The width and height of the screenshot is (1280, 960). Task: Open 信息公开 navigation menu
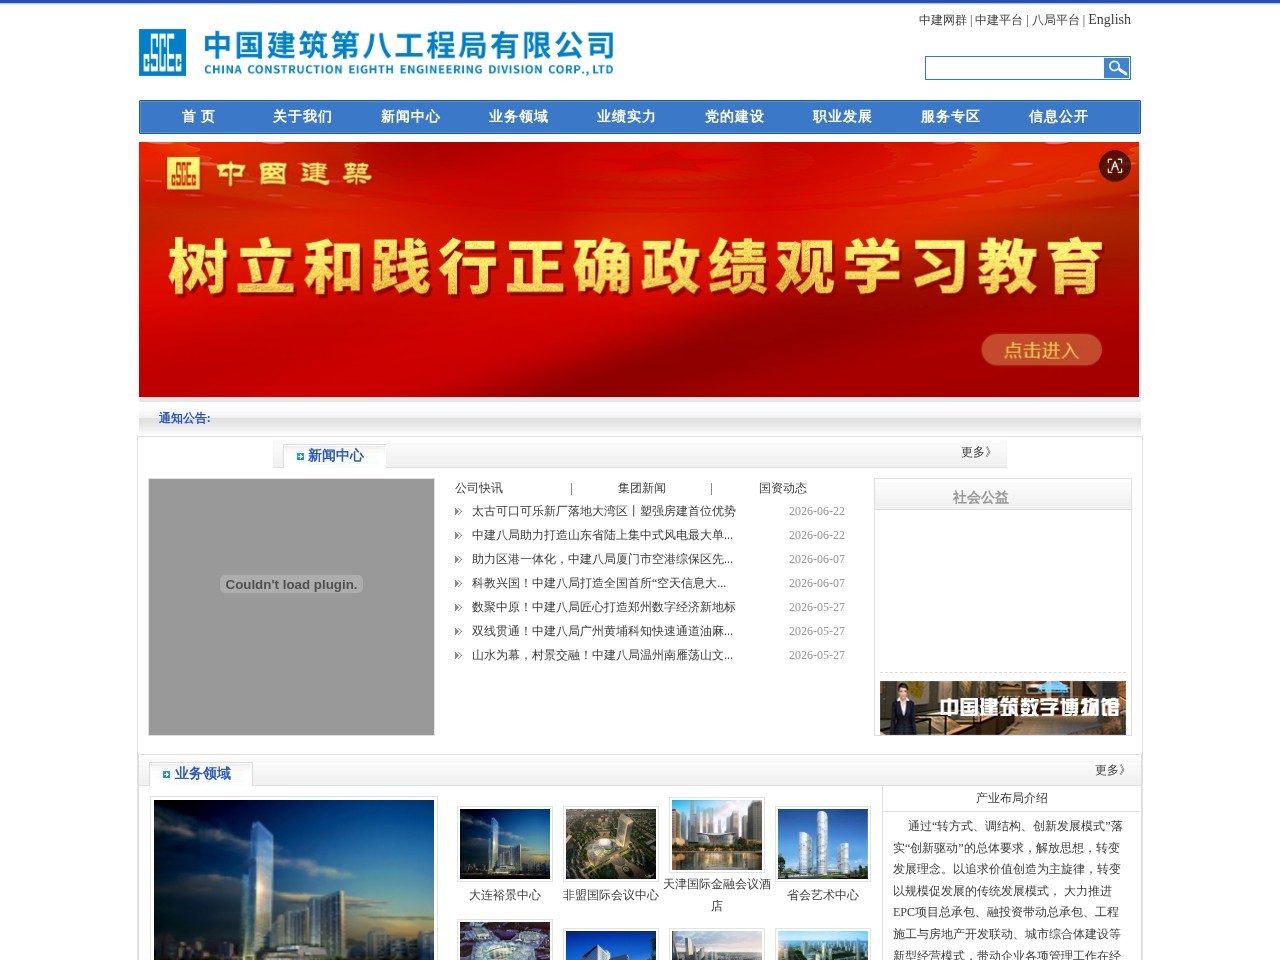(x=1058, y=117)
